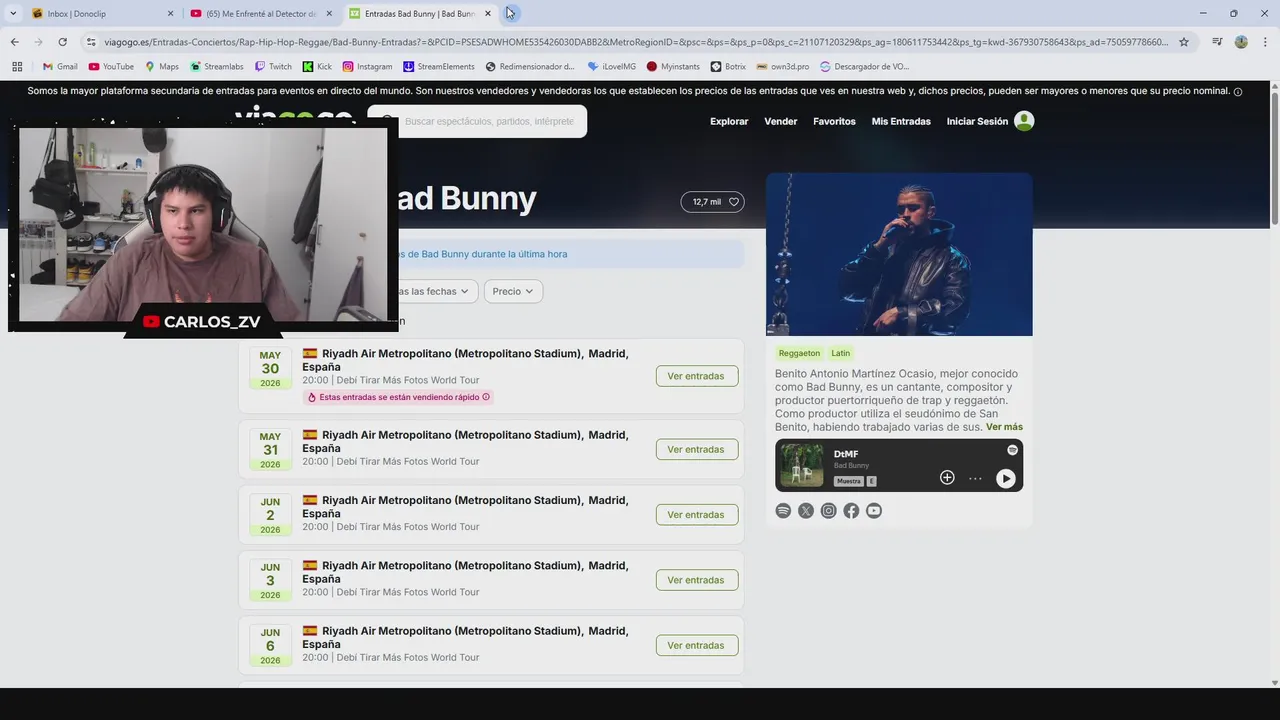Open the apps grid in bookmarks bar

[x=17, y=67]
